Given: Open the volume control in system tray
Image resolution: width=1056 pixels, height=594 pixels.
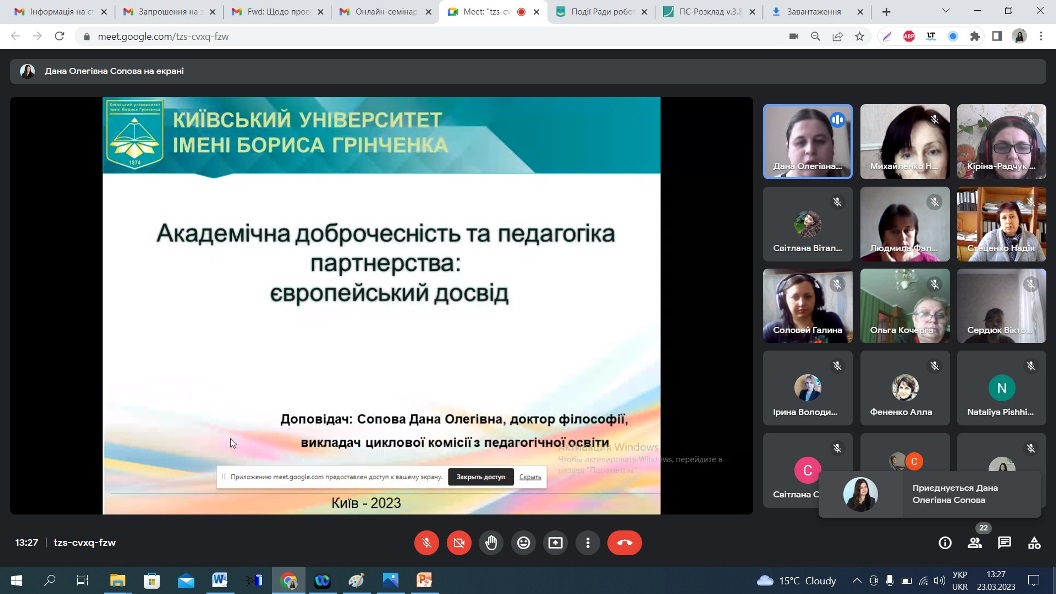Looking at the screenshot, I should [x=939, y=581].
